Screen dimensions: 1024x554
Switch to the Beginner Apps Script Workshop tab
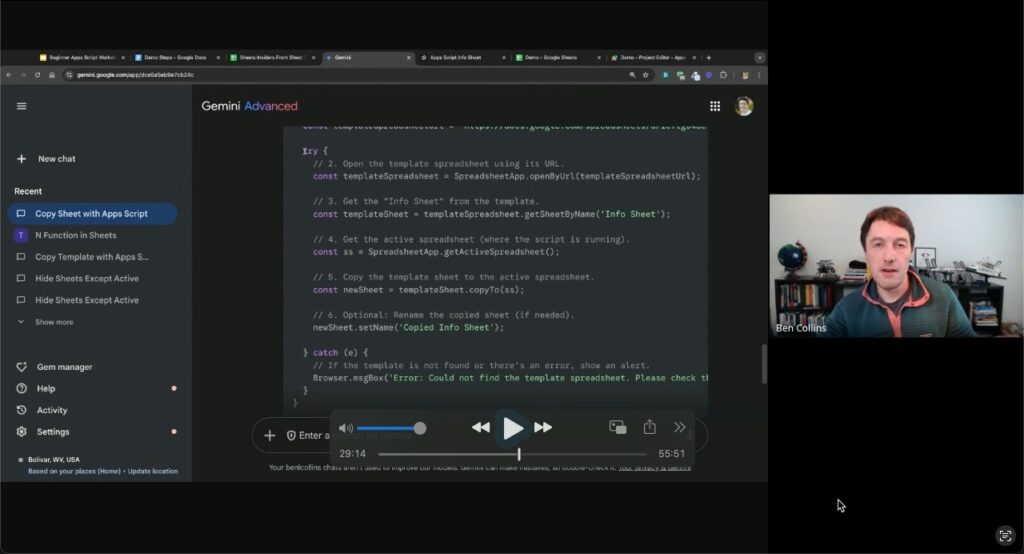click(82, 57)
